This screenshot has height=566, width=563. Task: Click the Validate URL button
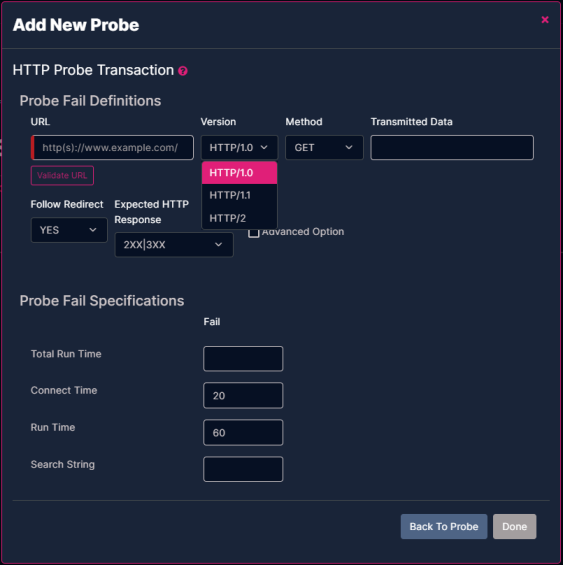pos(62,175)
